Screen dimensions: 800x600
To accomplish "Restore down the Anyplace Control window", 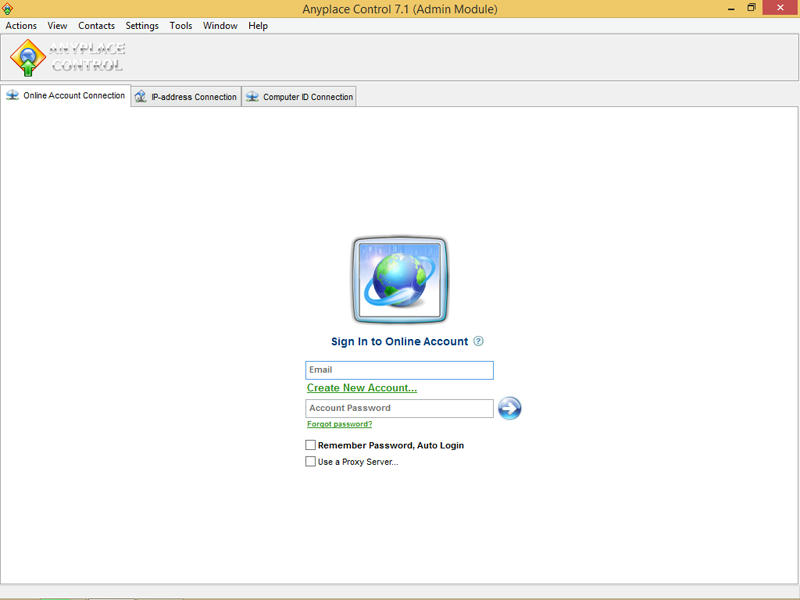I will click(x=751, y=8).
